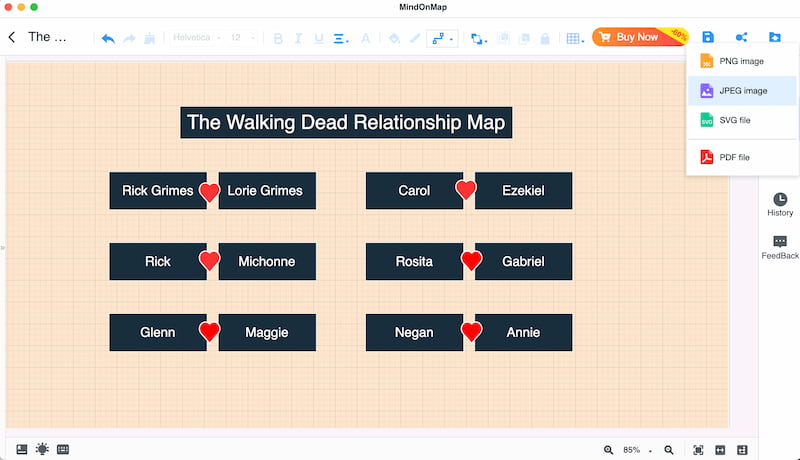The height and width of the screenshot is (460, 800).
Task: Select the Glenn node
Action: click(x=158, y=333)
